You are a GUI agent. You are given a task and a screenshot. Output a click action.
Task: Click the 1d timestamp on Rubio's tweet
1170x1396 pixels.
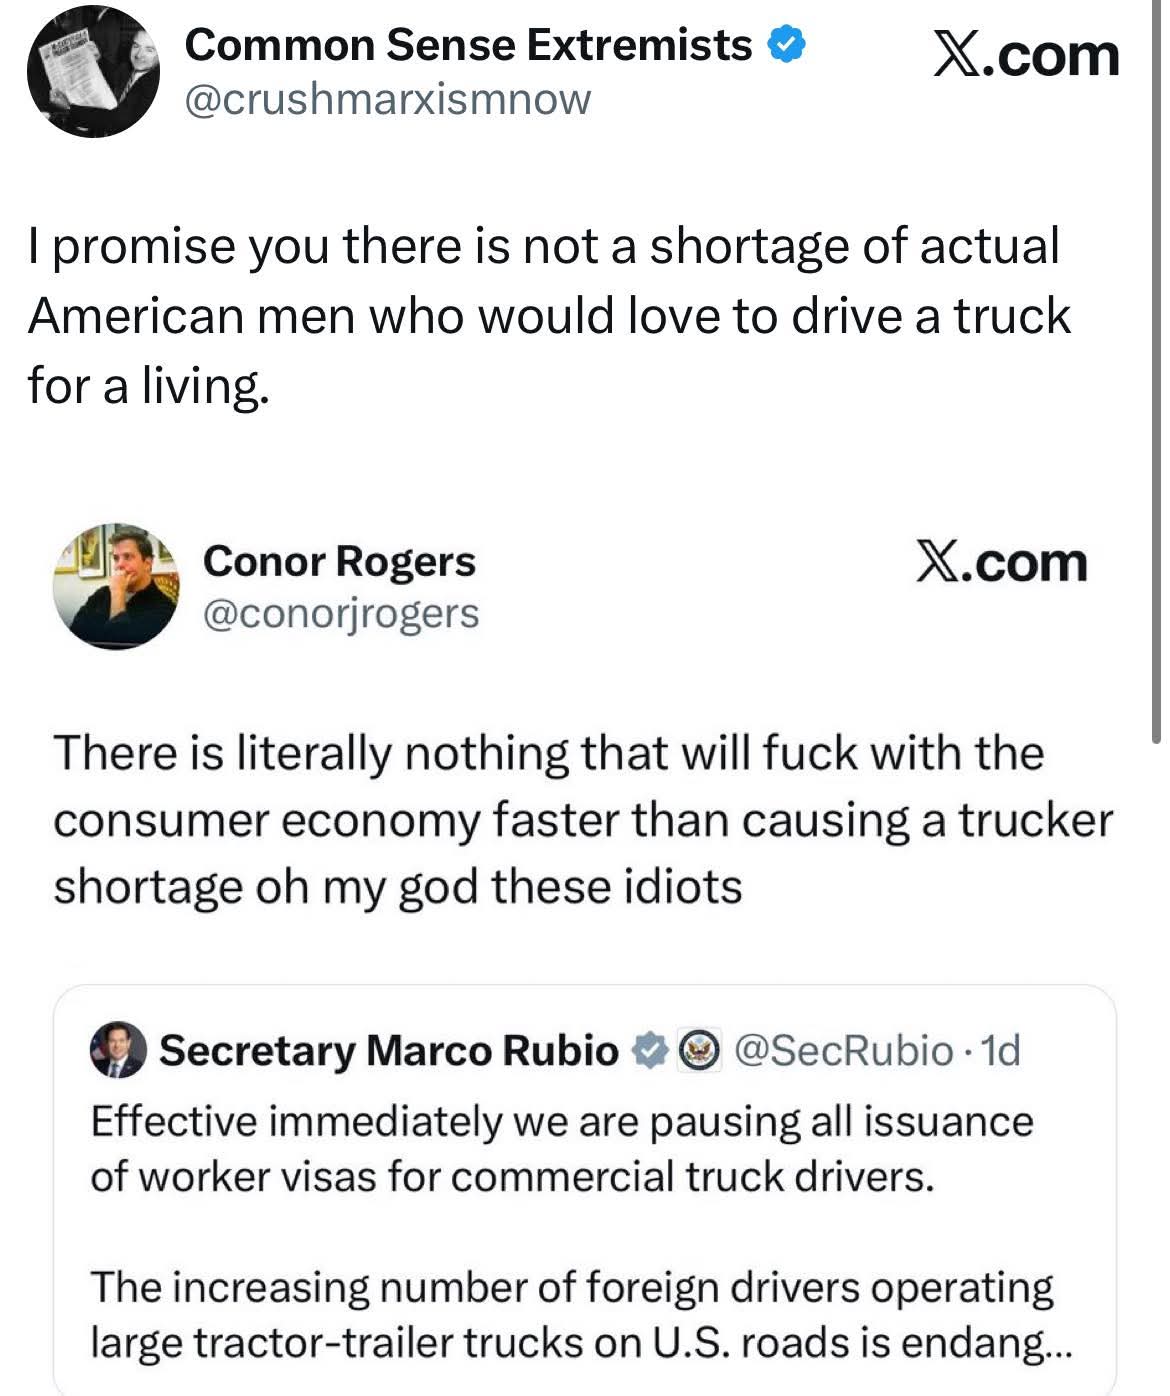tap(1001, 1050)
